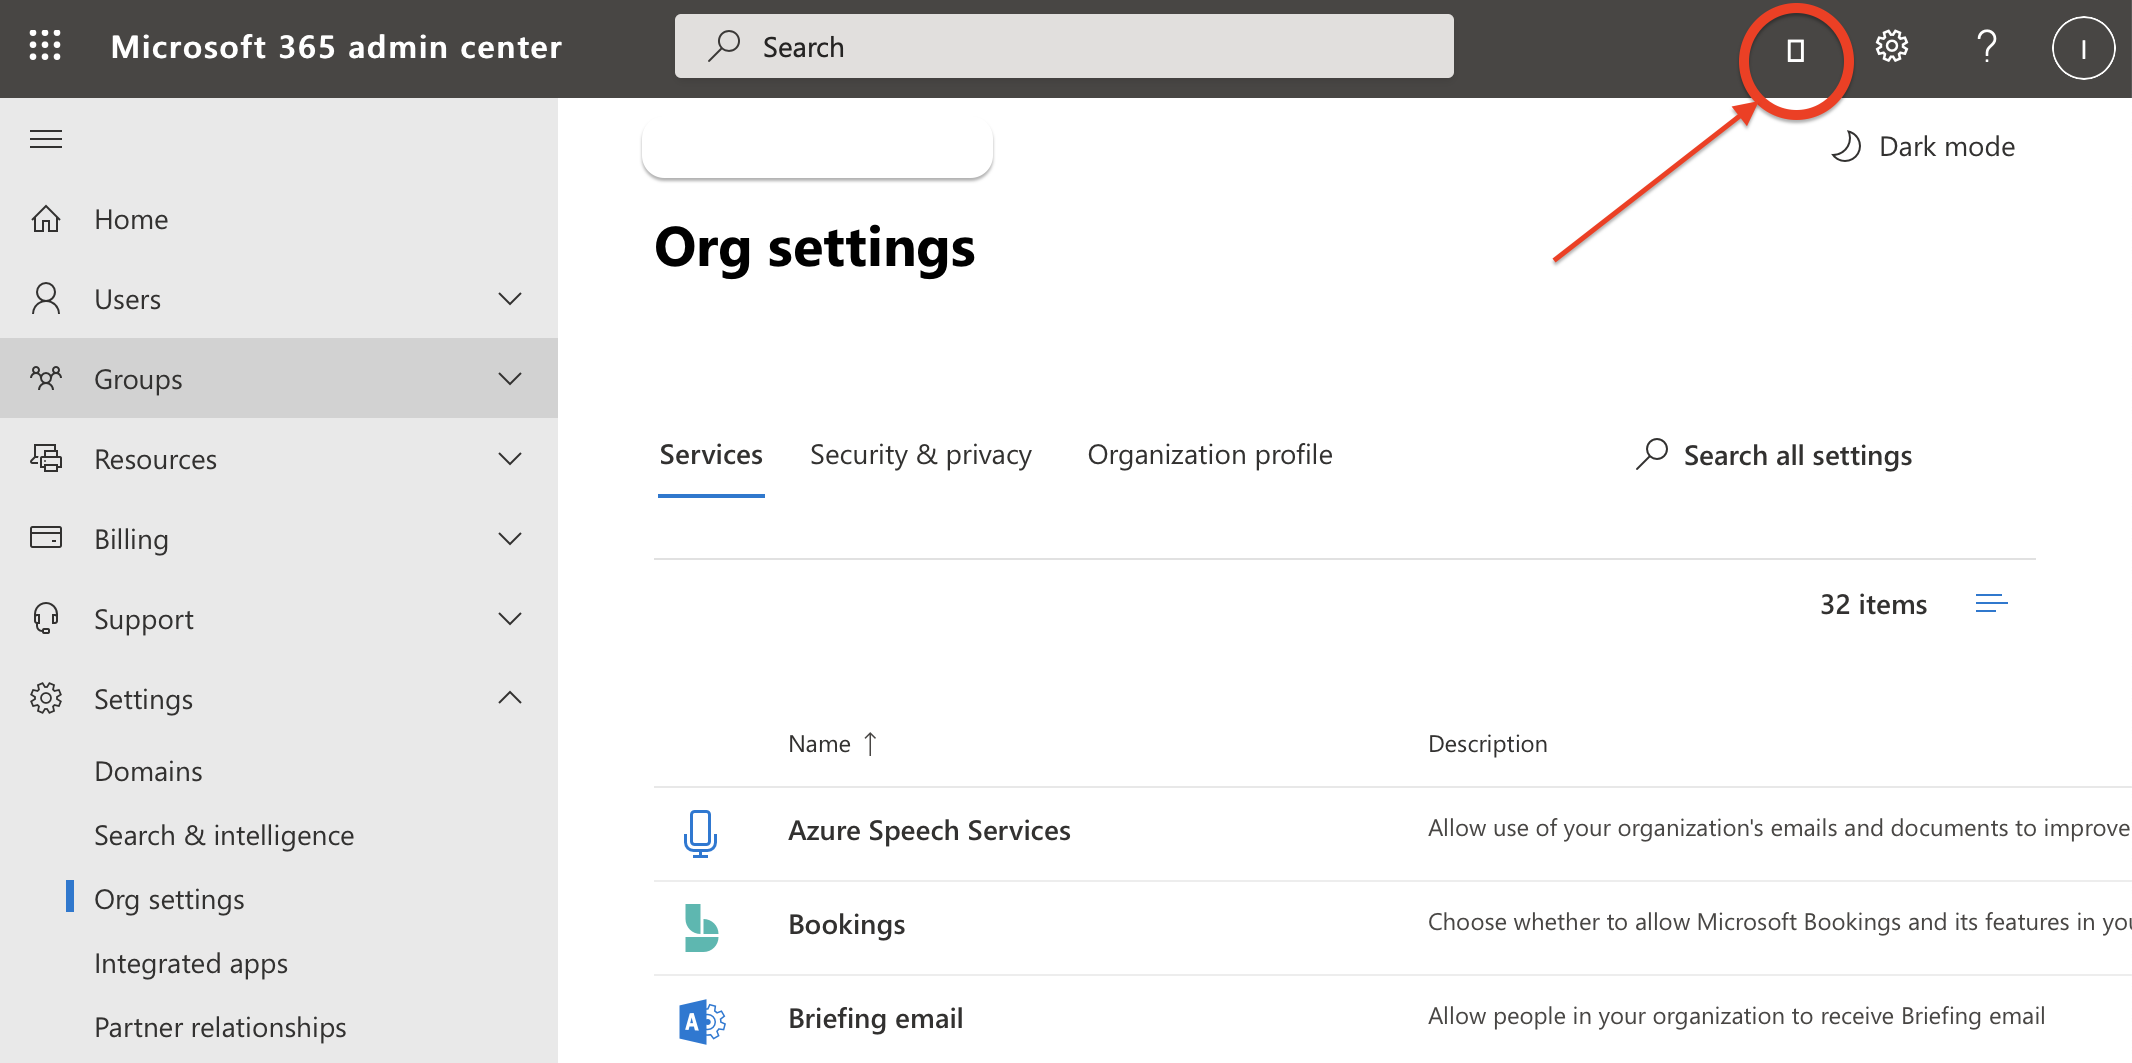
Task: Open the help question mark icon
Action: 1986,47
